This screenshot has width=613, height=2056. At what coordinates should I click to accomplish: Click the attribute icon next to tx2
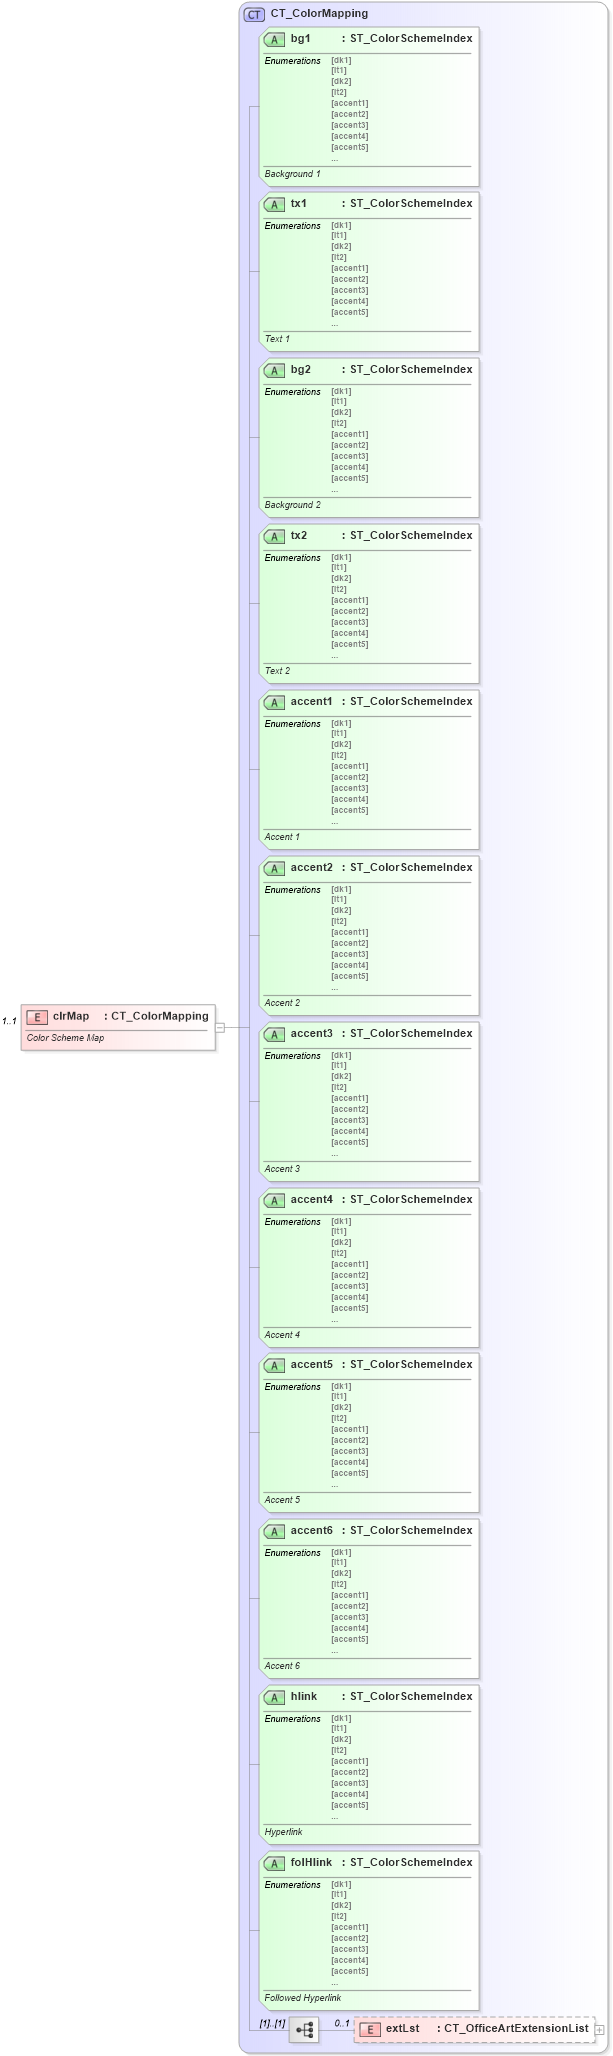275,536
